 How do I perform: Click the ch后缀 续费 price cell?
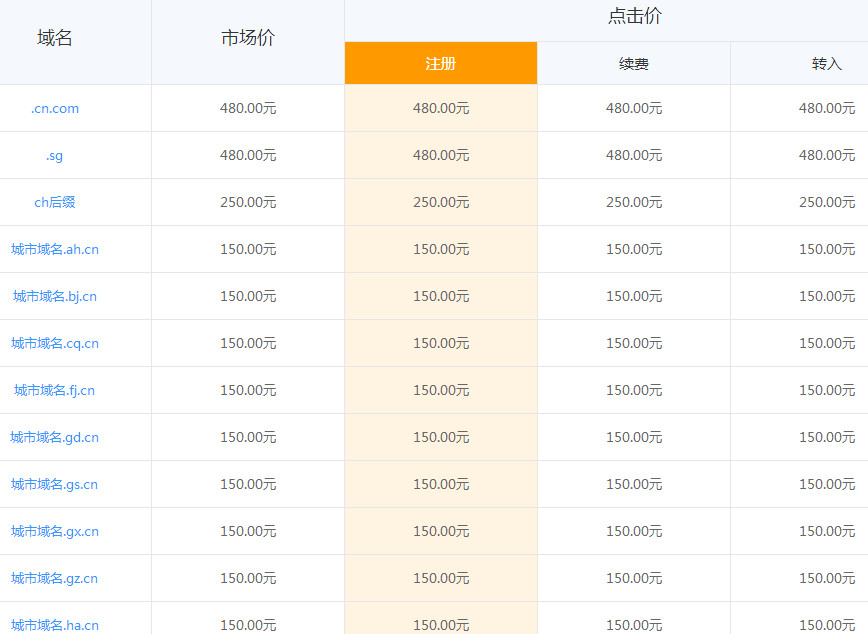click(x=634, y=203)
